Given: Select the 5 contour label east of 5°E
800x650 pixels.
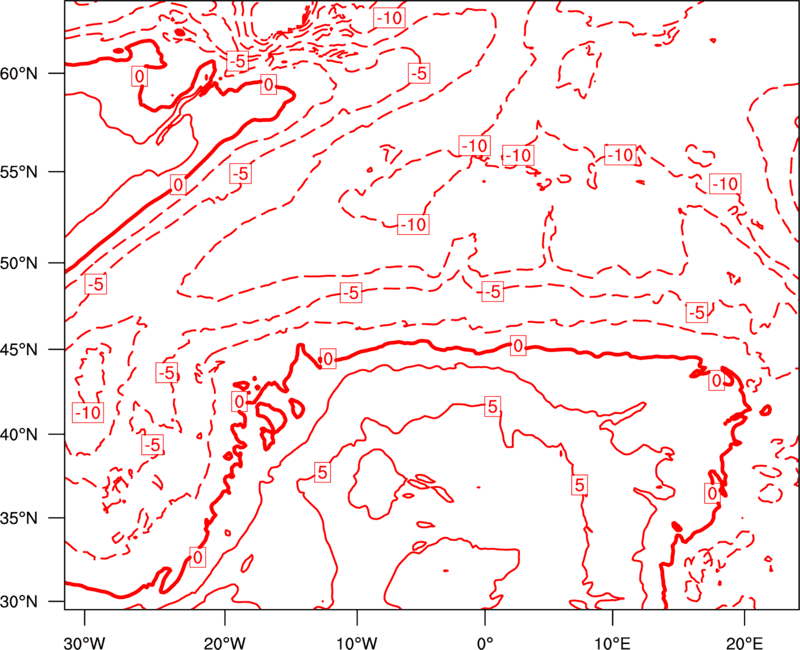Looking at the screenshot, I should tap(579, 485).
